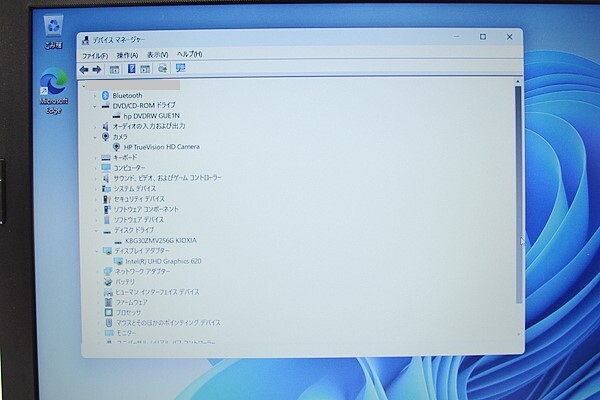Collapse the カメラ category

95,137
